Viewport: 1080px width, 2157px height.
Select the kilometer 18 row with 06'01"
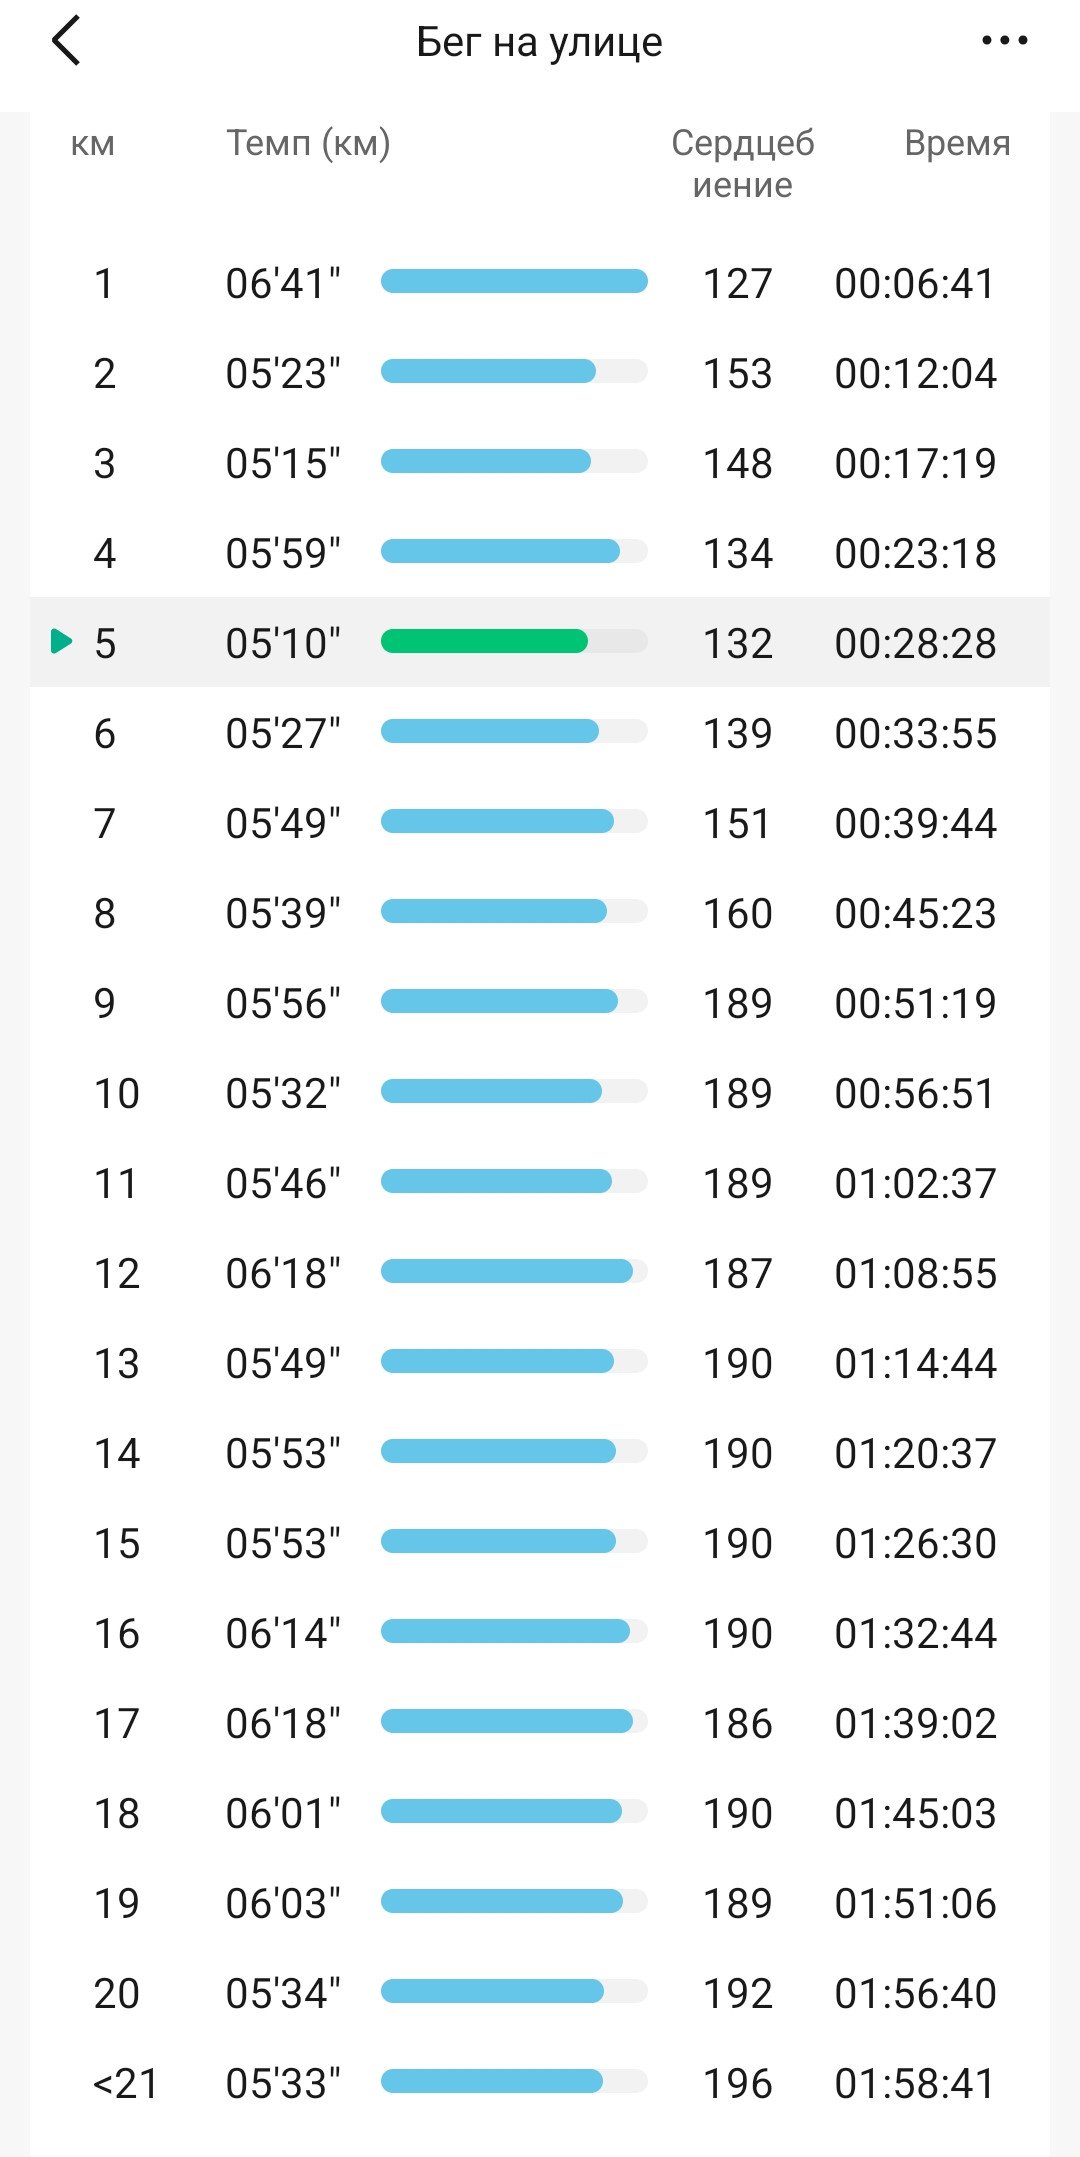[540, 1813]
